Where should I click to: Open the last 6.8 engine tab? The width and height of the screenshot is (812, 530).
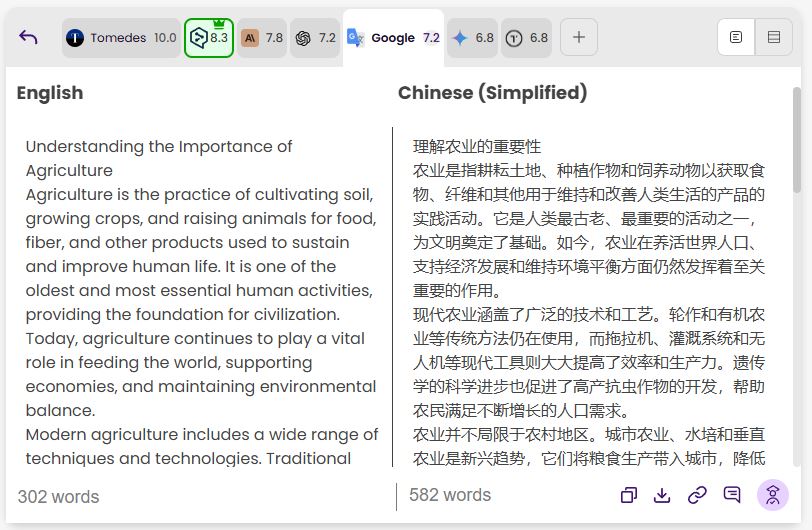pyautogui.click(x=526, y=38)
